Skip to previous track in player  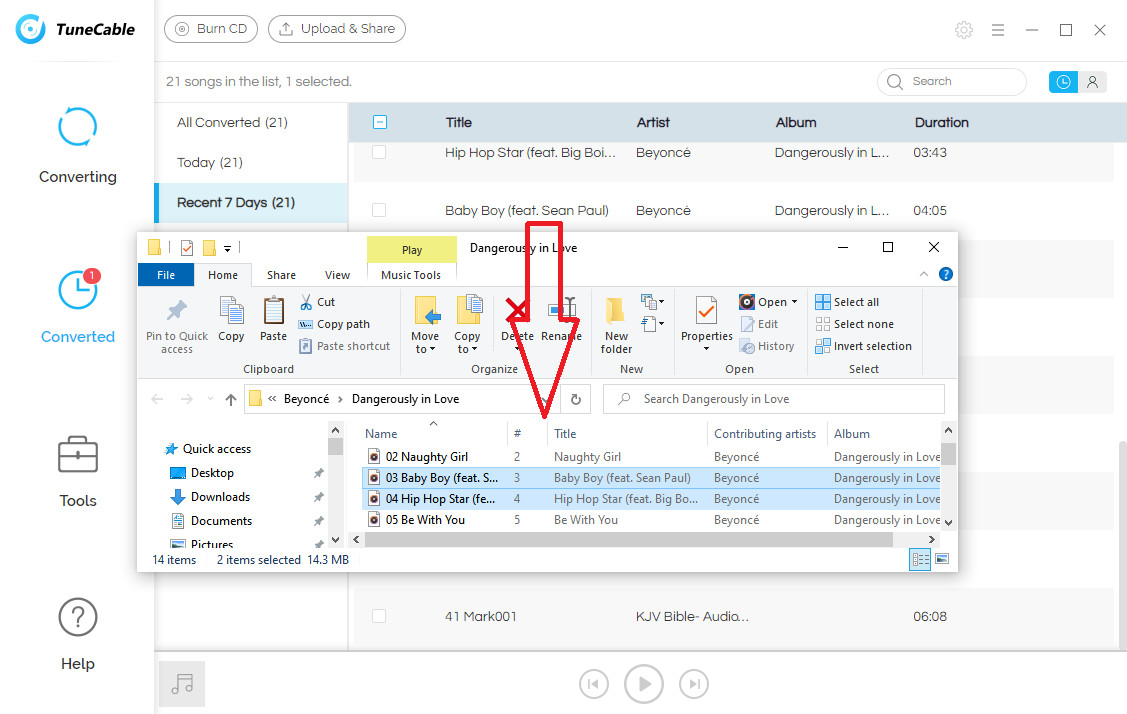(x=594, y=684)
